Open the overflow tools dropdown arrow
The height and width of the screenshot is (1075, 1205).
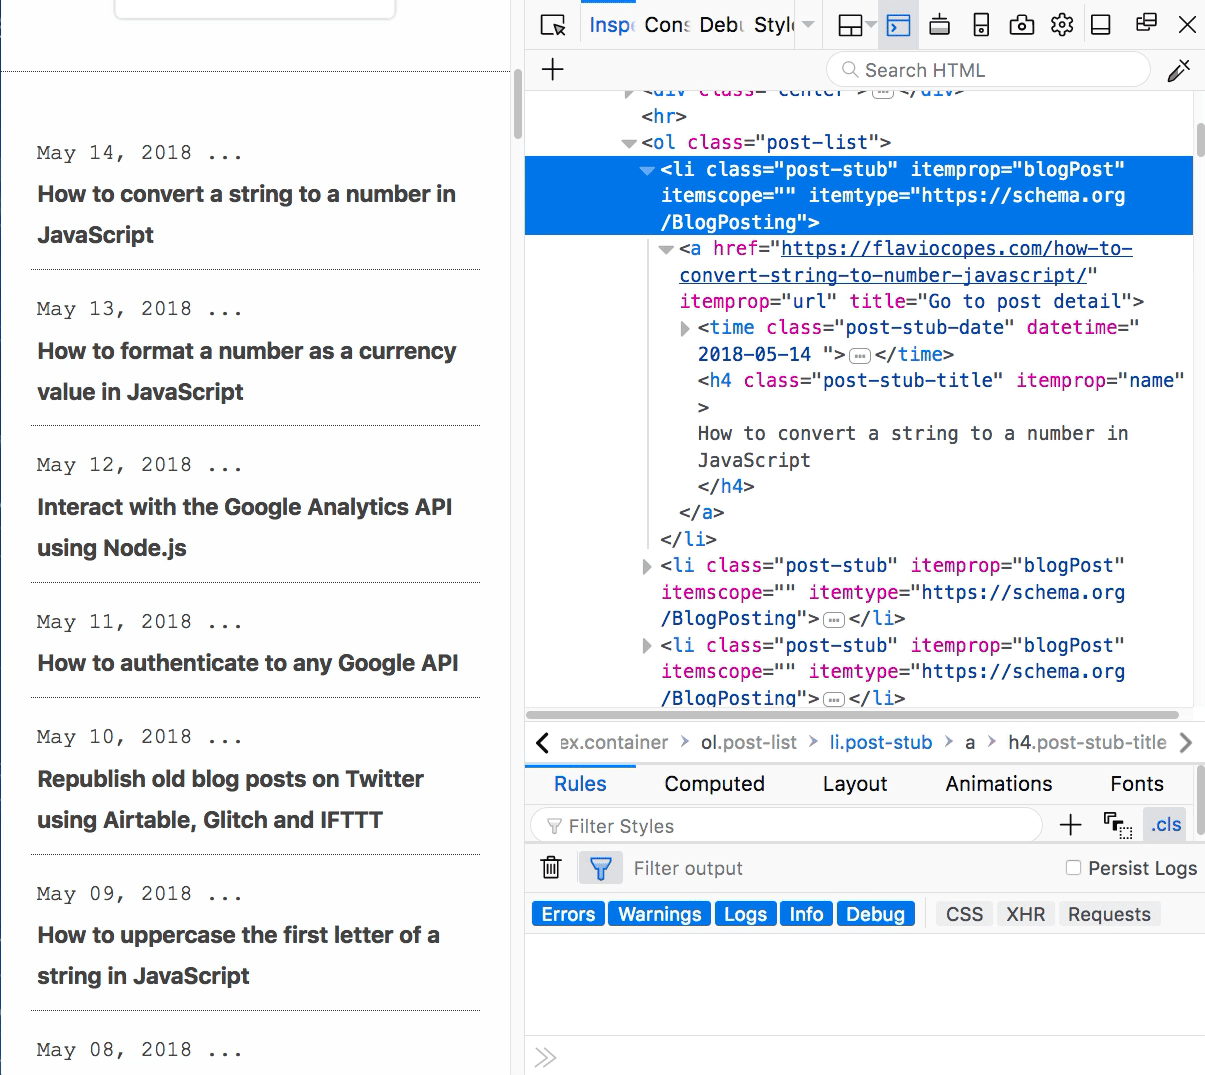click(x=808, y=25)
